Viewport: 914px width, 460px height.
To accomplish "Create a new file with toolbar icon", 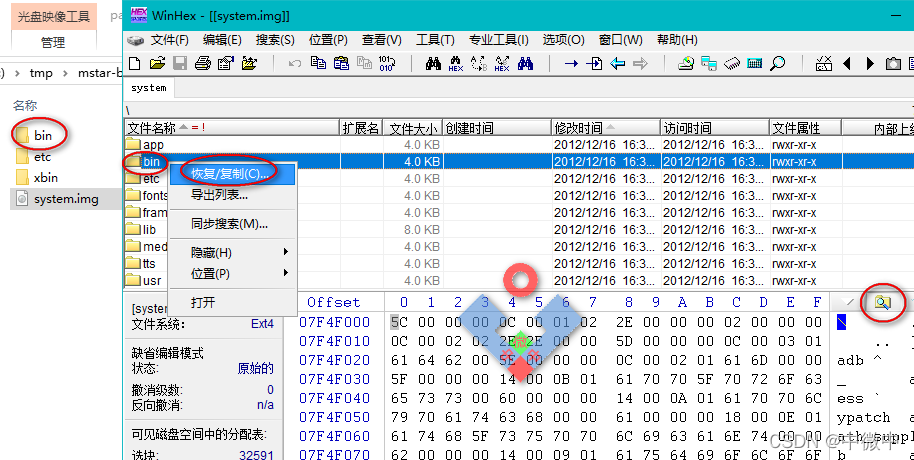I will [x=135, y=63].
